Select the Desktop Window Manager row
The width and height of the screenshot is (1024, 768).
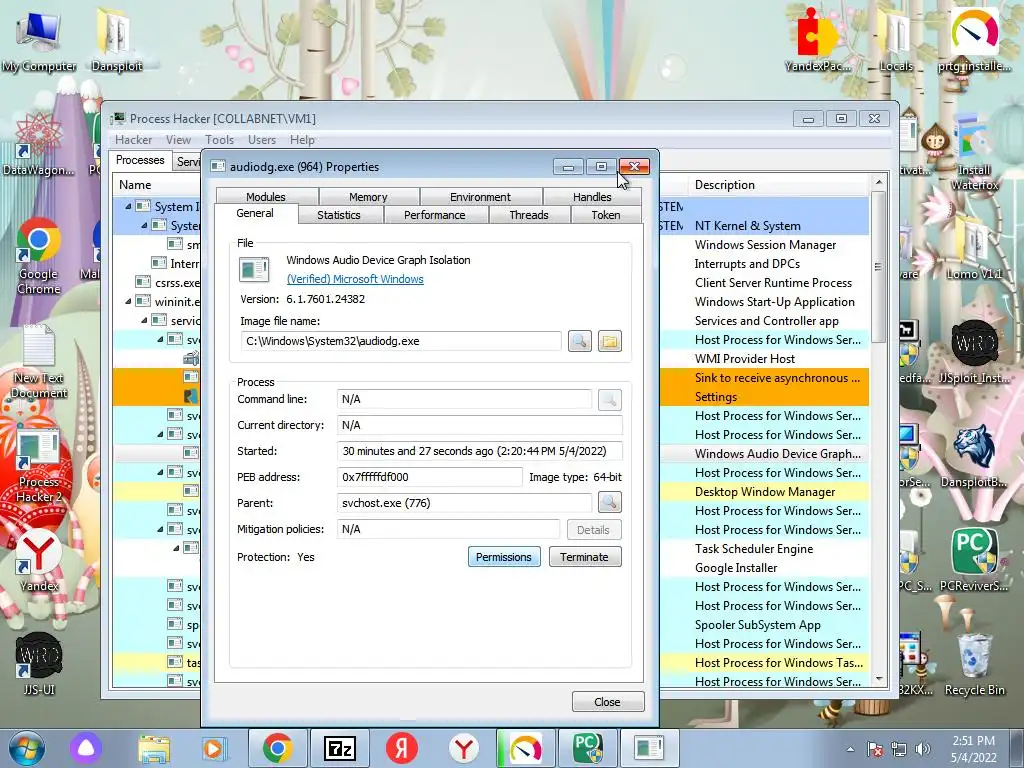(x=765, y=492)
